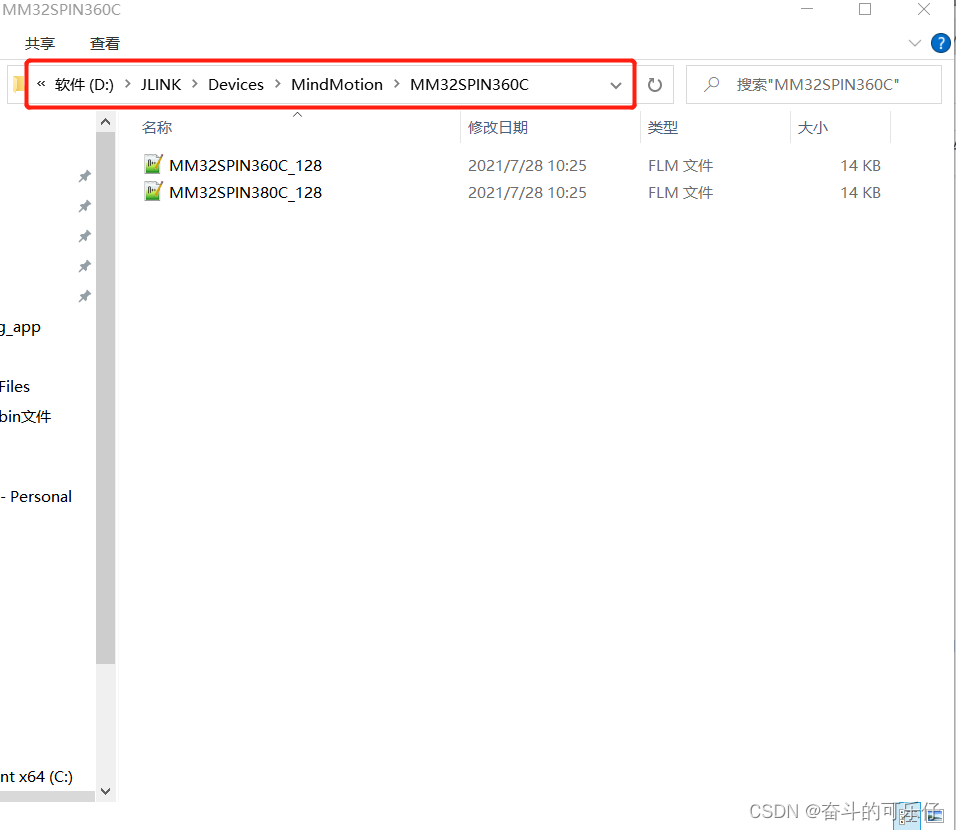
Task: Click the third quick access pin icon
Action: pyautogui.click(x=84, y=236)
